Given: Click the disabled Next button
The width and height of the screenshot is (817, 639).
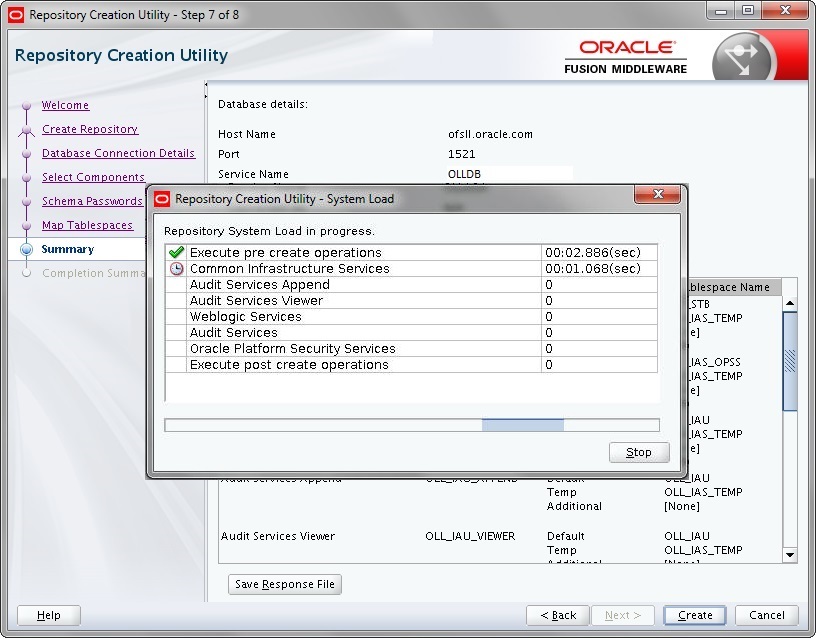Looking at the screenshot, I should (623, 616).
